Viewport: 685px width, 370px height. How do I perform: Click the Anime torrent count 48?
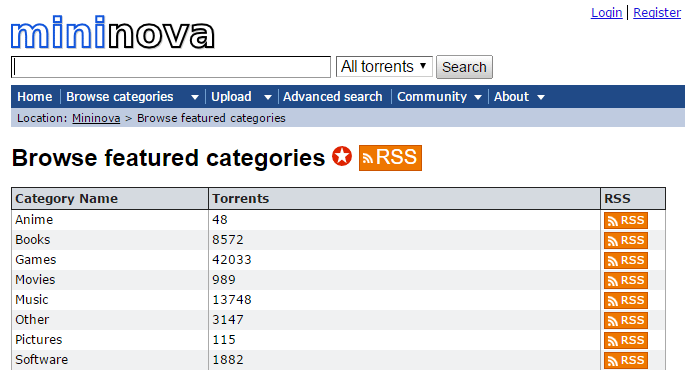tap(220, 219)
